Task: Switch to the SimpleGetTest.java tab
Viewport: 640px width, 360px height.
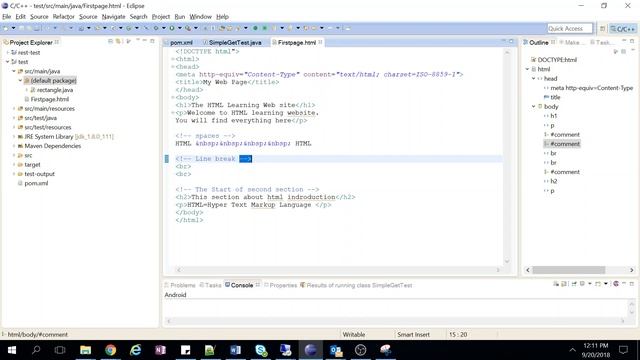Action: (x=235, y=42)
